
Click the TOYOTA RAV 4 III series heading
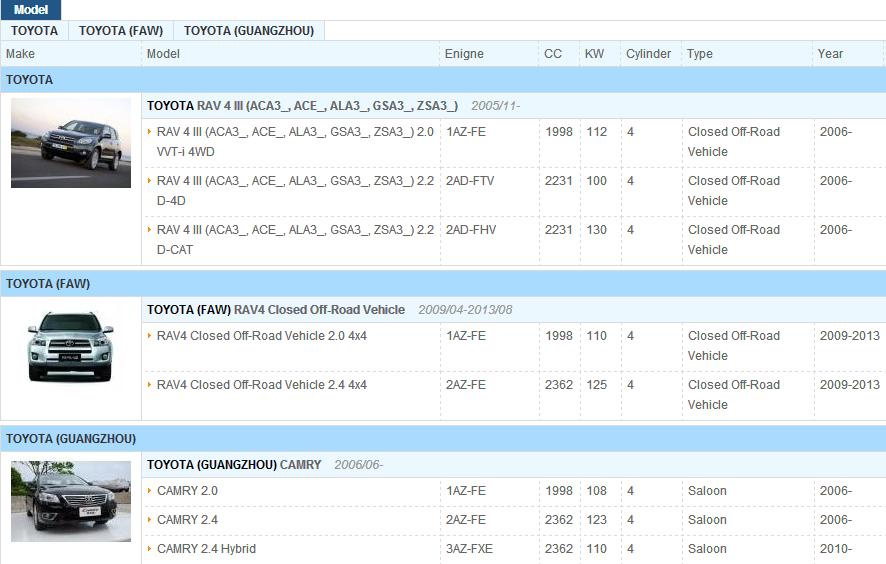(302, 106)
